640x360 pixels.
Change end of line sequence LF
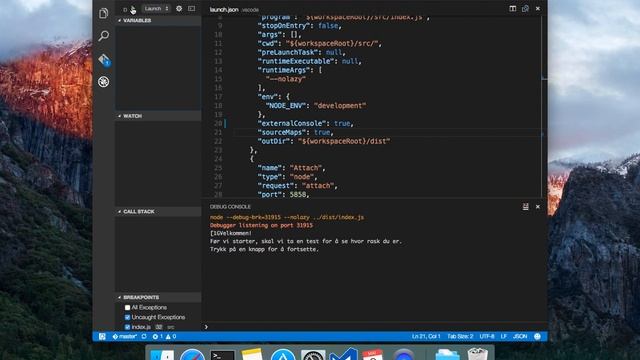(504, 337)
